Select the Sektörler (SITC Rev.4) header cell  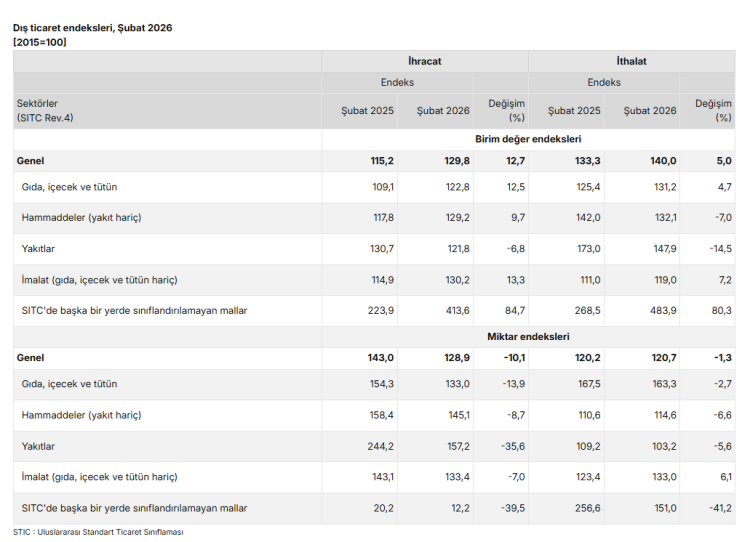pos(45,110)
